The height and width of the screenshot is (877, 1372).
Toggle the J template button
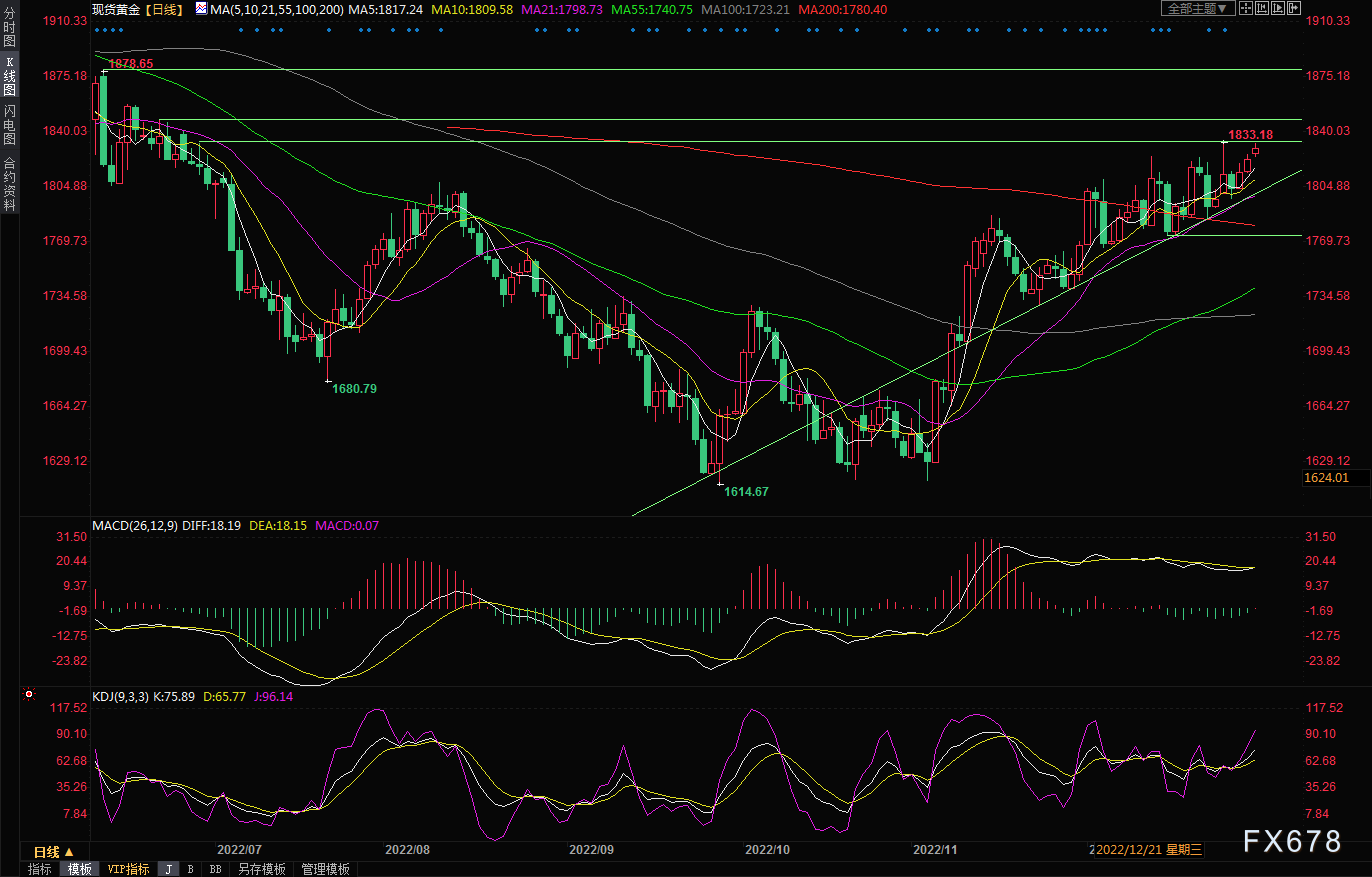click(168, 869)
